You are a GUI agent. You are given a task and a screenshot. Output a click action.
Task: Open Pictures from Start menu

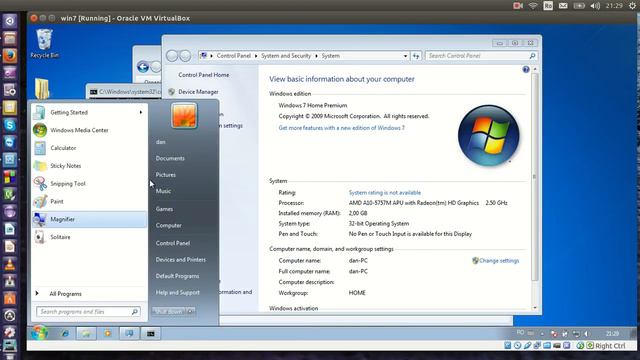(165, 175)
